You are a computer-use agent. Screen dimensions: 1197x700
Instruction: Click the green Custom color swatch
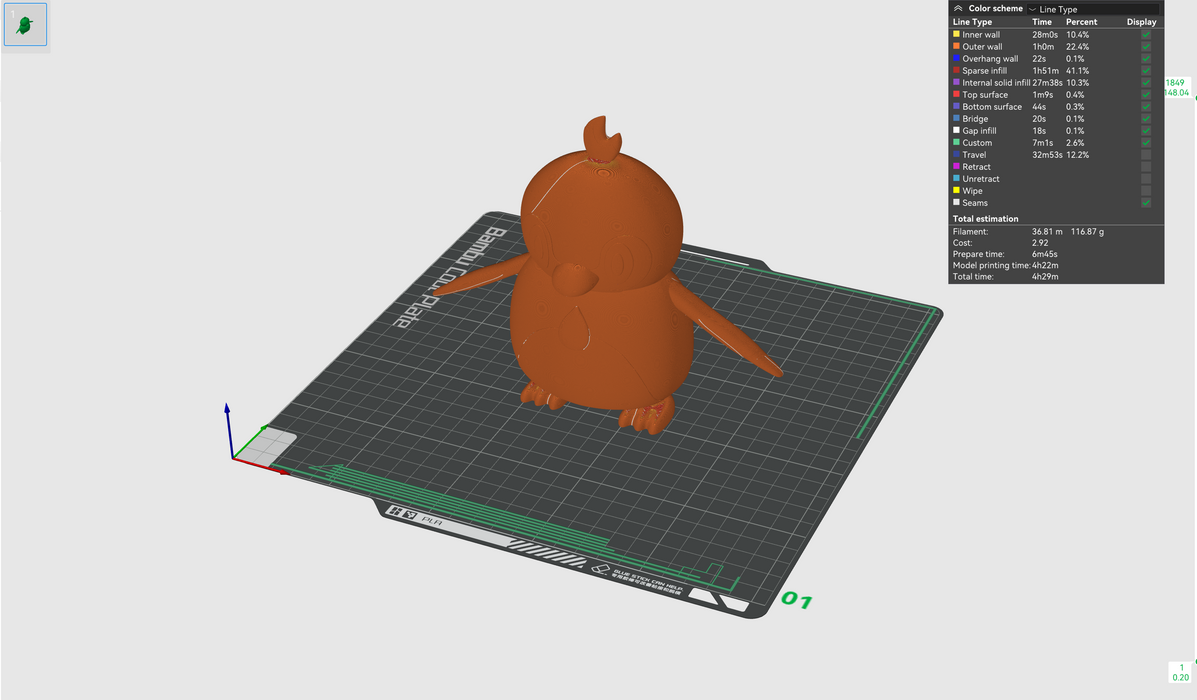pyautogui.click(x=956, y=143)
